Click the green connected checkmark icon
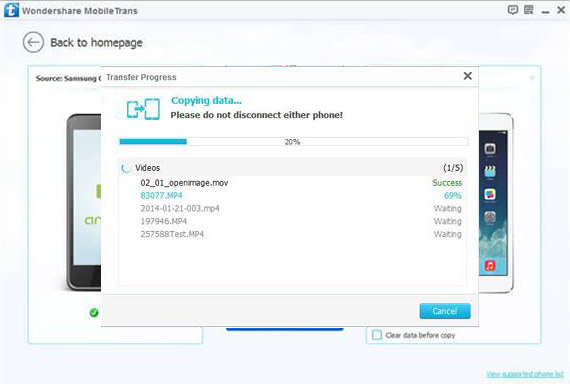Viewport: 570px width, 384px height. [x=94, y=312]
